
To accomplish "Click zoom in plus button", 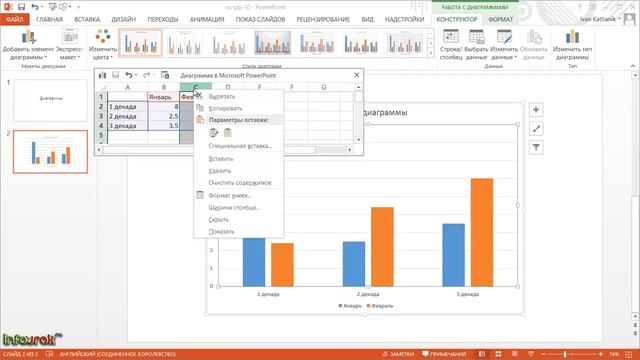I will 600,354.
